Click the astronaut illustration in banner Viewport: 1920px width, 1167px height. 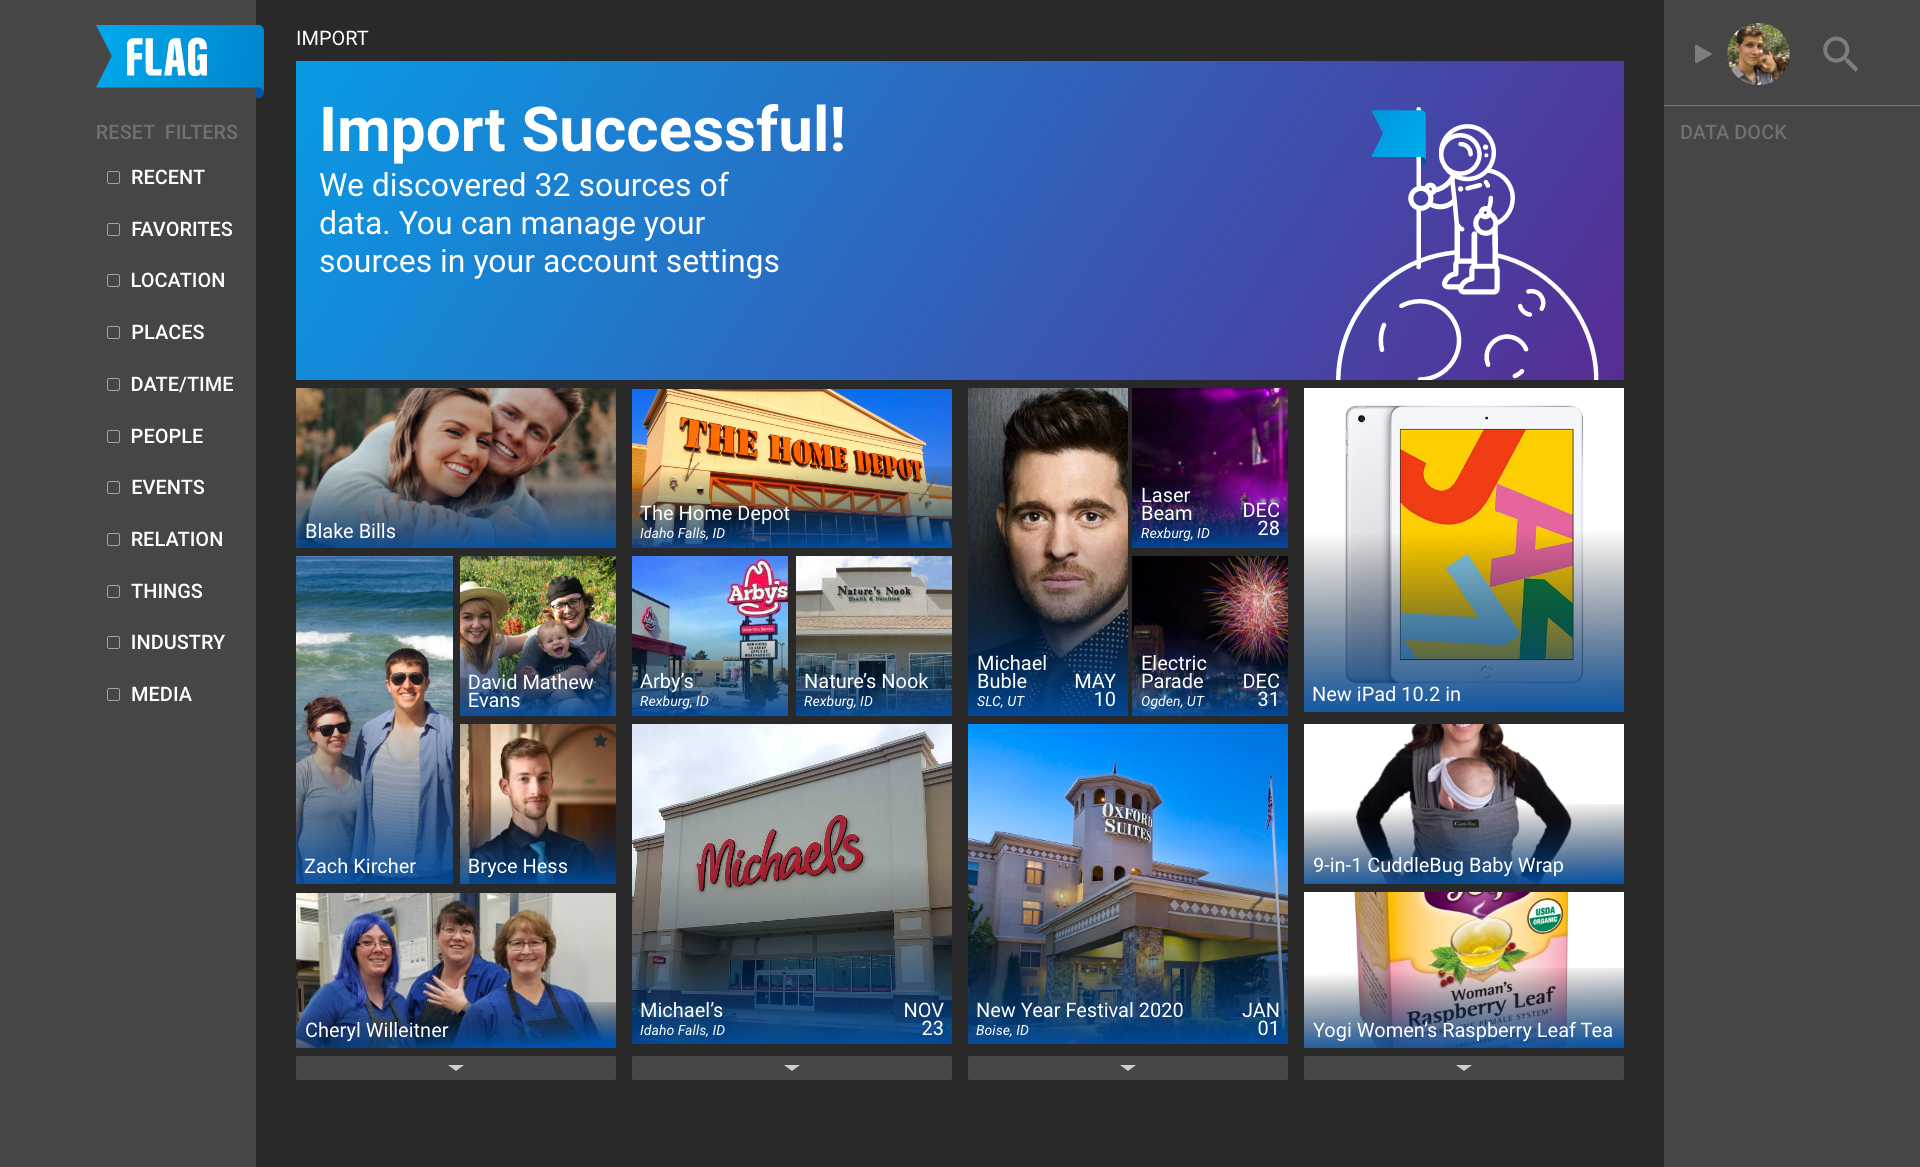coord(1466,243)
